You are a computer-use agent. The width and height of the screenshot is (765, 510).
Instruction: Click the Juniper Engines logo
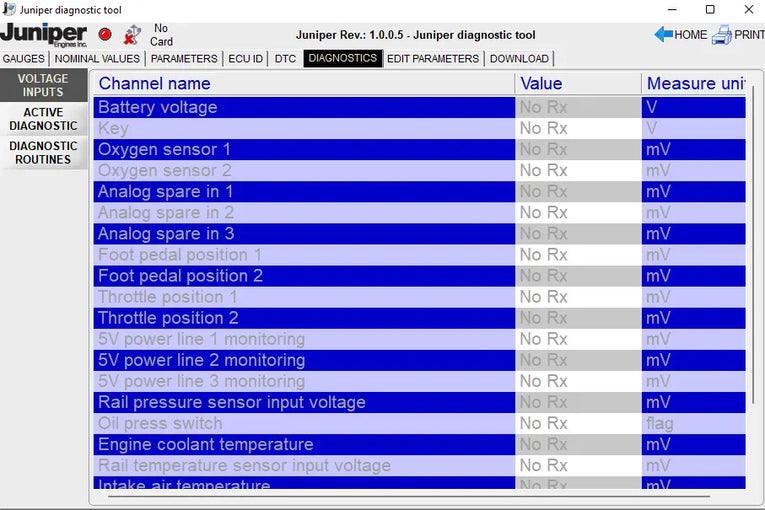tap(44, 35)
